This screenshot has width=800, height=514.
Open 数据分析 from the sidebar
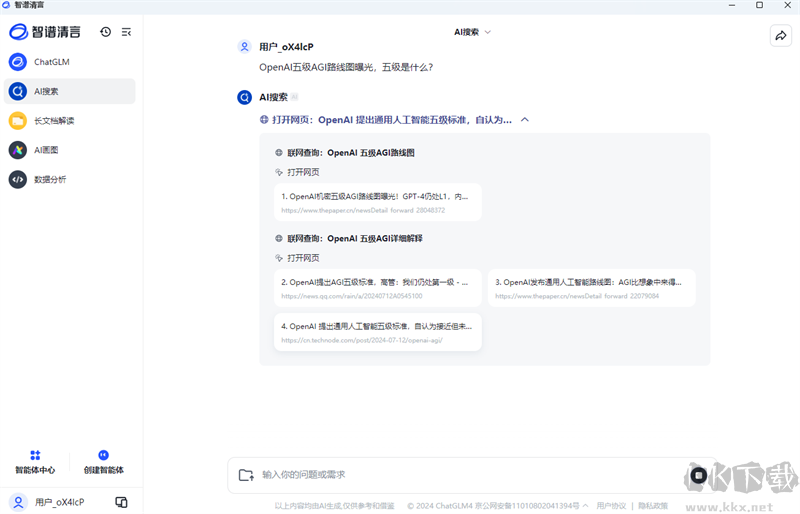tap(69, 180)
